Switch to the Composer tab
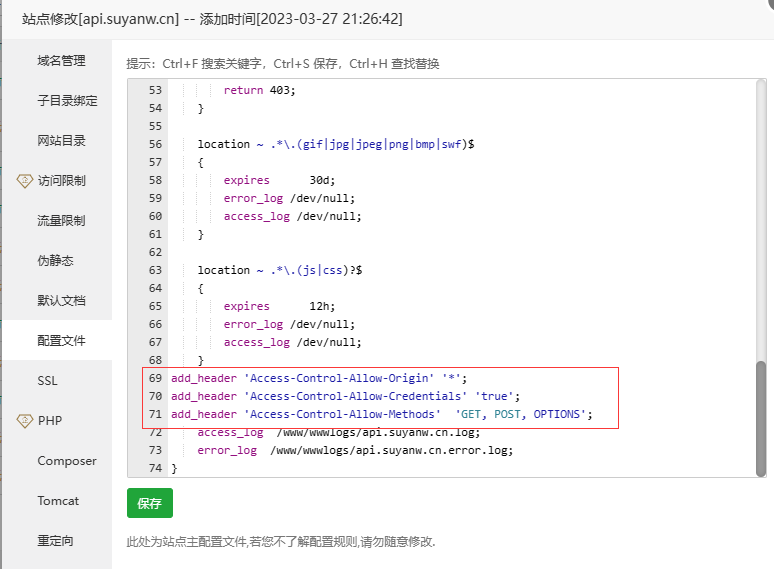The width and height of the screenshot is (774, 569). [67, 461]
